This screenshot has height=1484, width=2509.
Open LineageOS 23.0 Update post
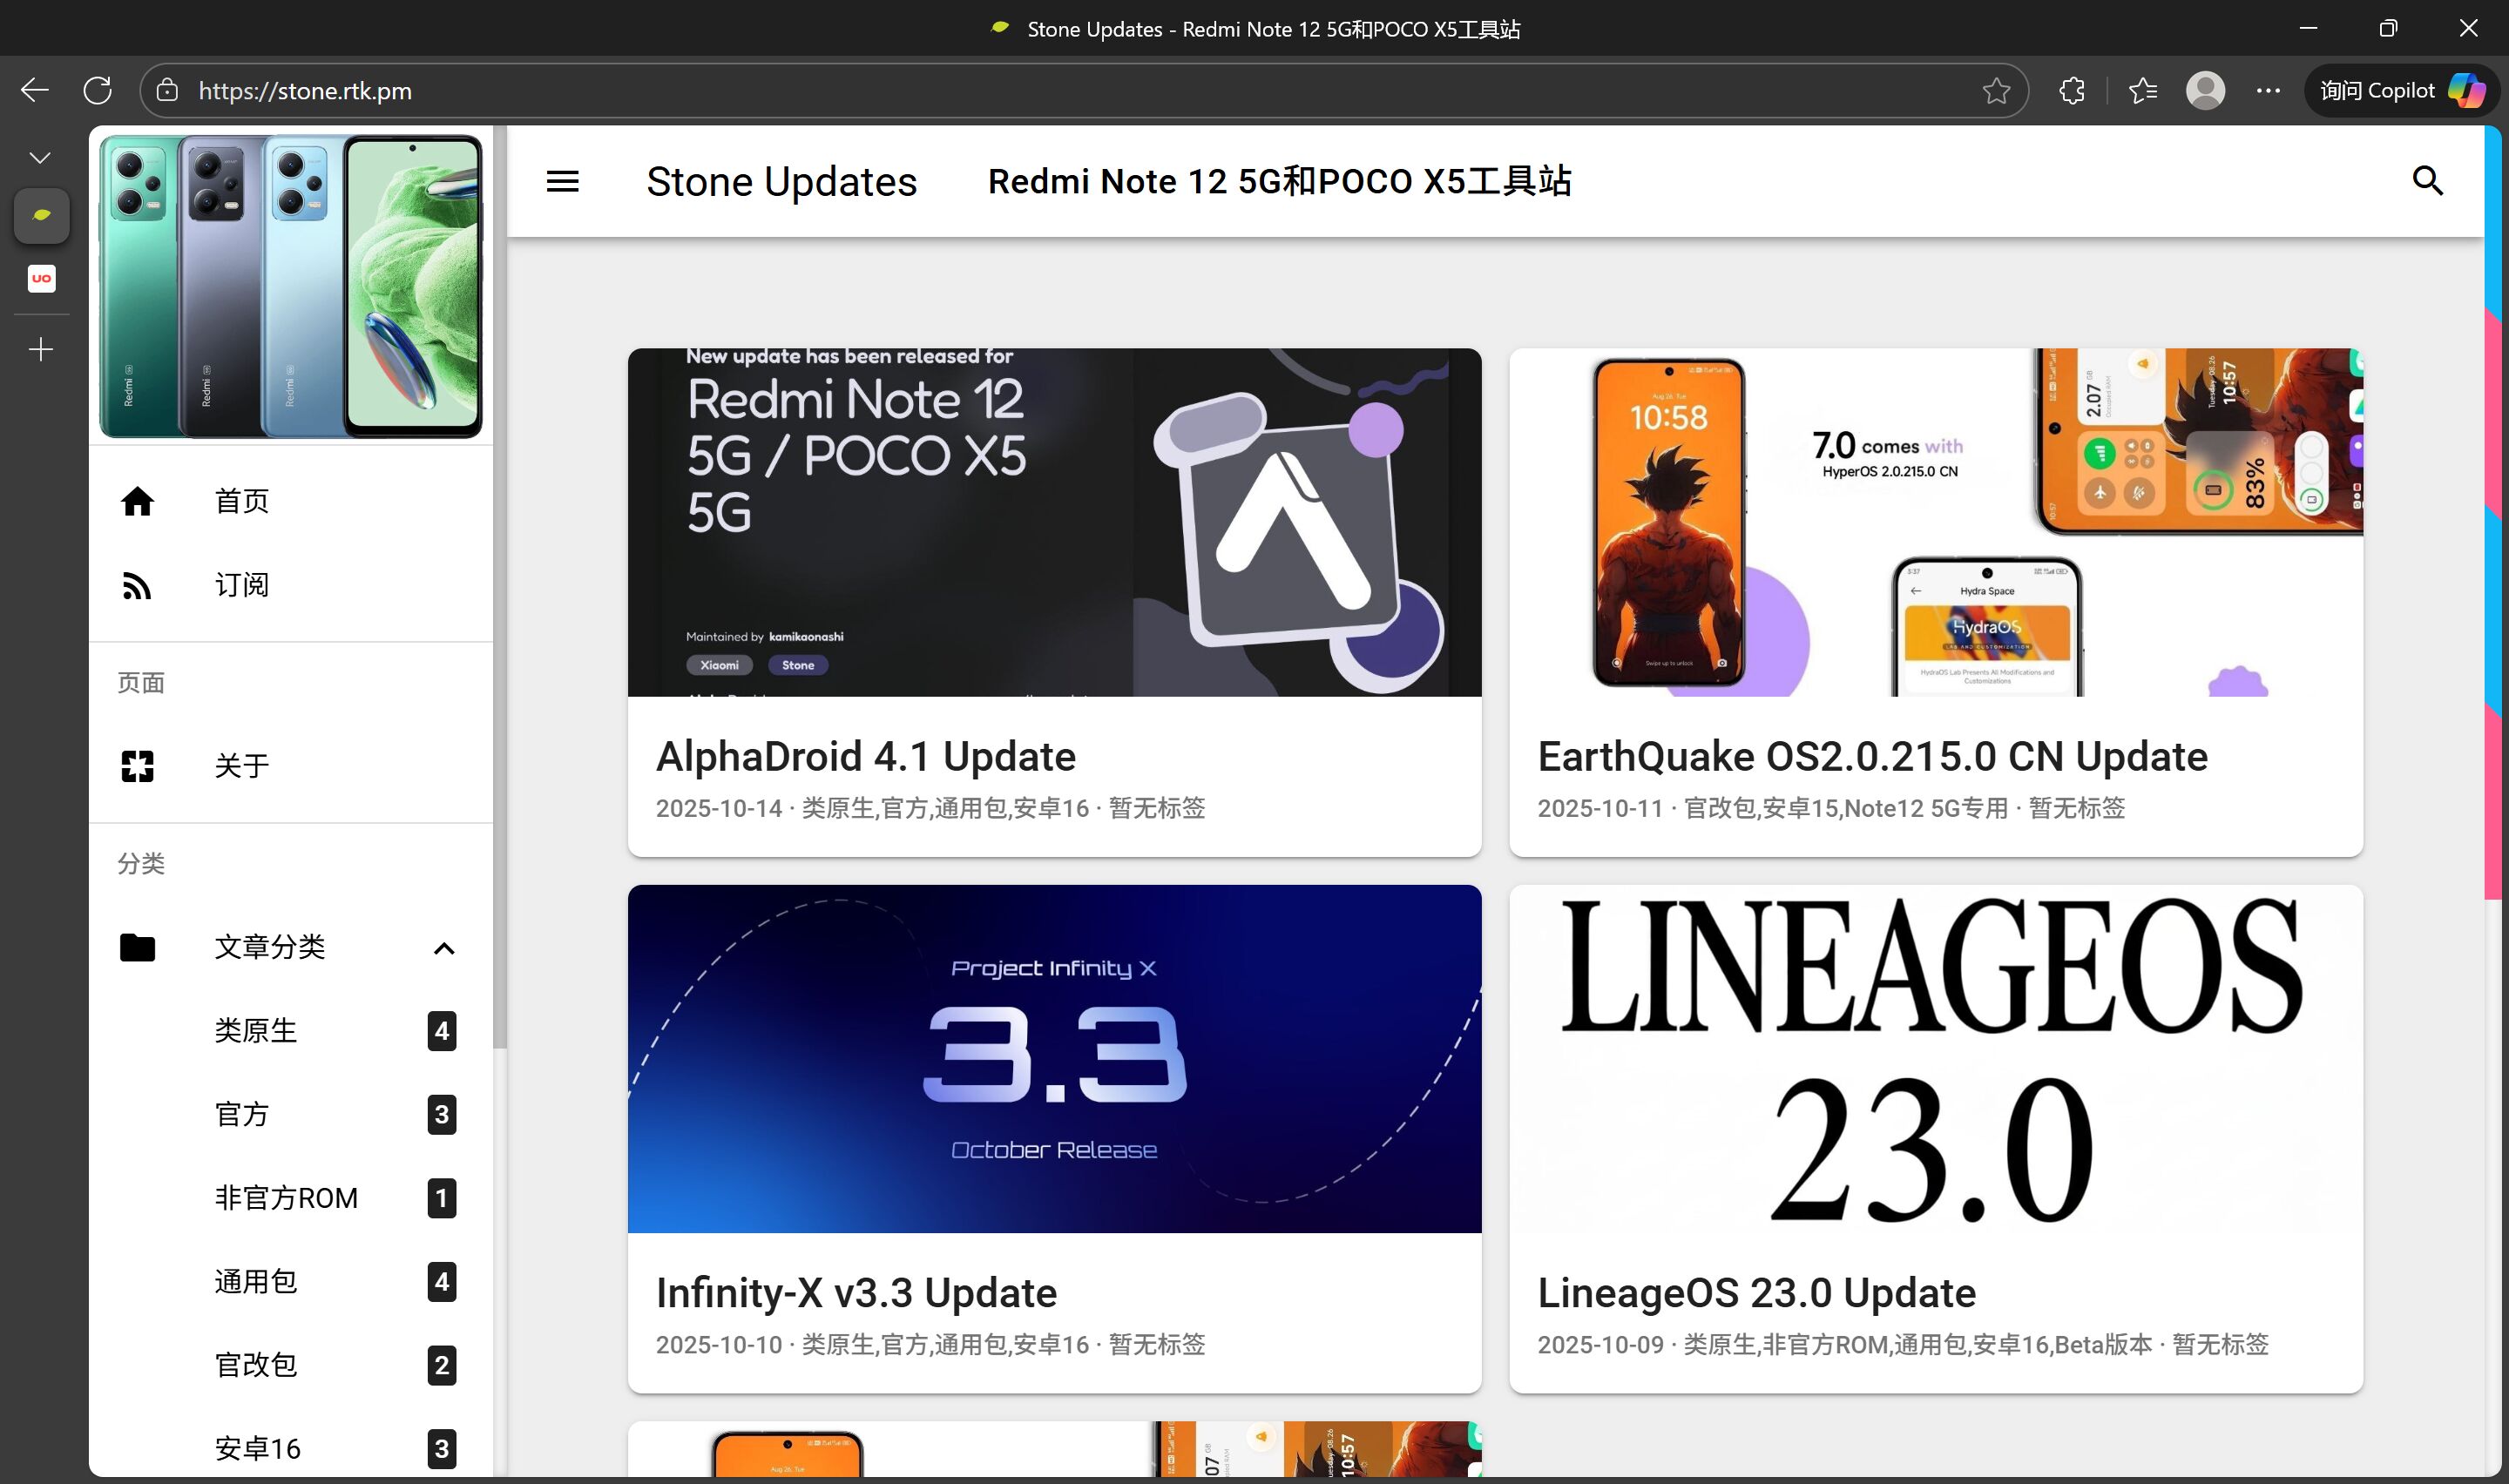[x=1756, y=1293]
